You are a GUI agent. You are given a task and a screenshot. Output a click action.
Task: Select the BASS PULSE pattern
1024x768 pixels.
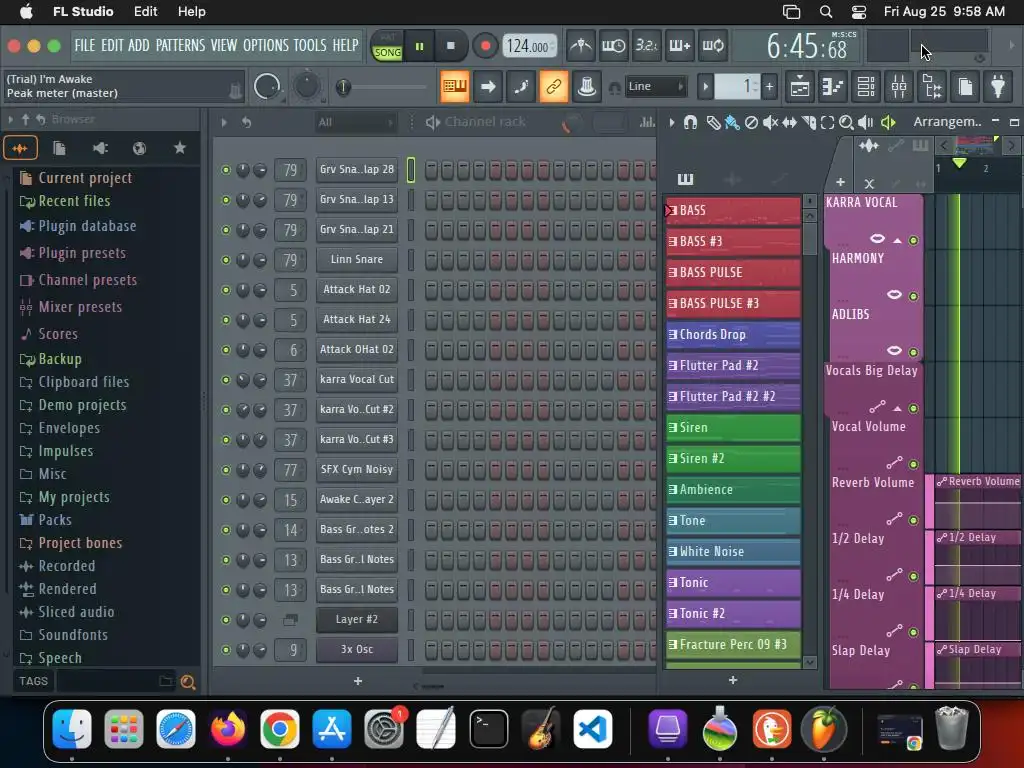(x=733, y=272)
